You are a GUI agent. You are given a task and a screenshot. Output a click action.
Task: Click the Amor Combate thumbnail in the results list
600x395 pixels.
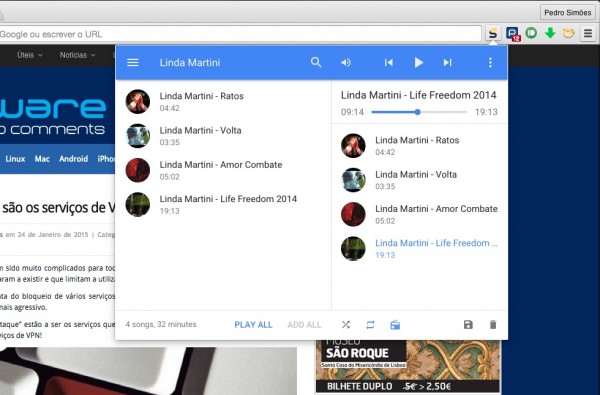click(138, 170)
